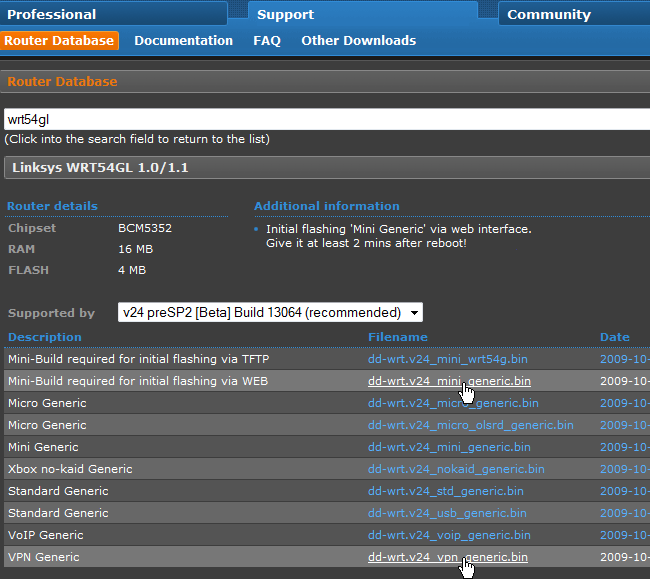Click the Router Database orange title
Screen dimensions: 650x579
pyautogui.click(x=62, y=82)
